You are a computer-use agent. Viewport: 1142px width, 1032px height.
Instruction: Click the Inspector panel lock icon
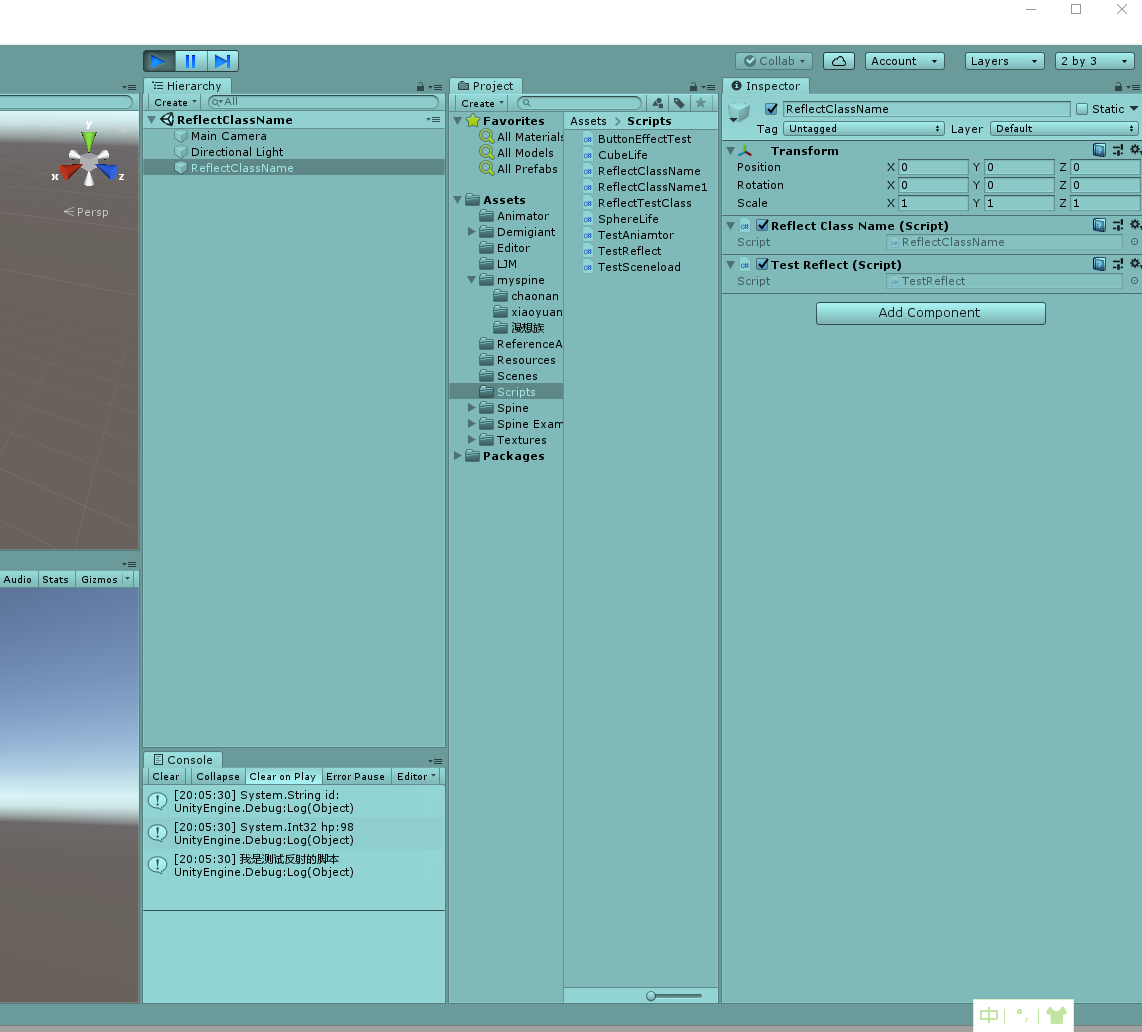click(x=1119, y=87)
